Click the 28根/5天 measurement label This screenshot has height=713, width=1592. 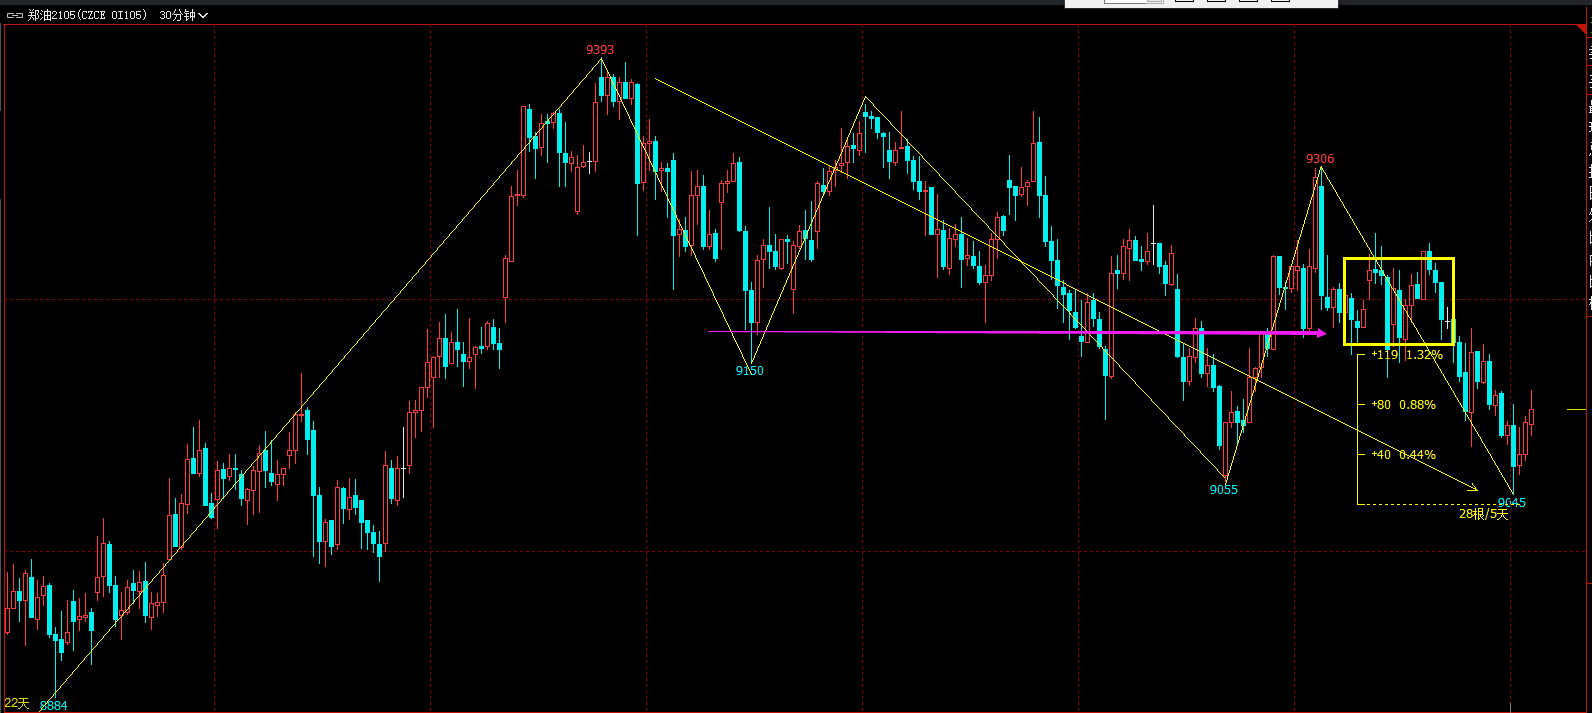[1482, 514]
